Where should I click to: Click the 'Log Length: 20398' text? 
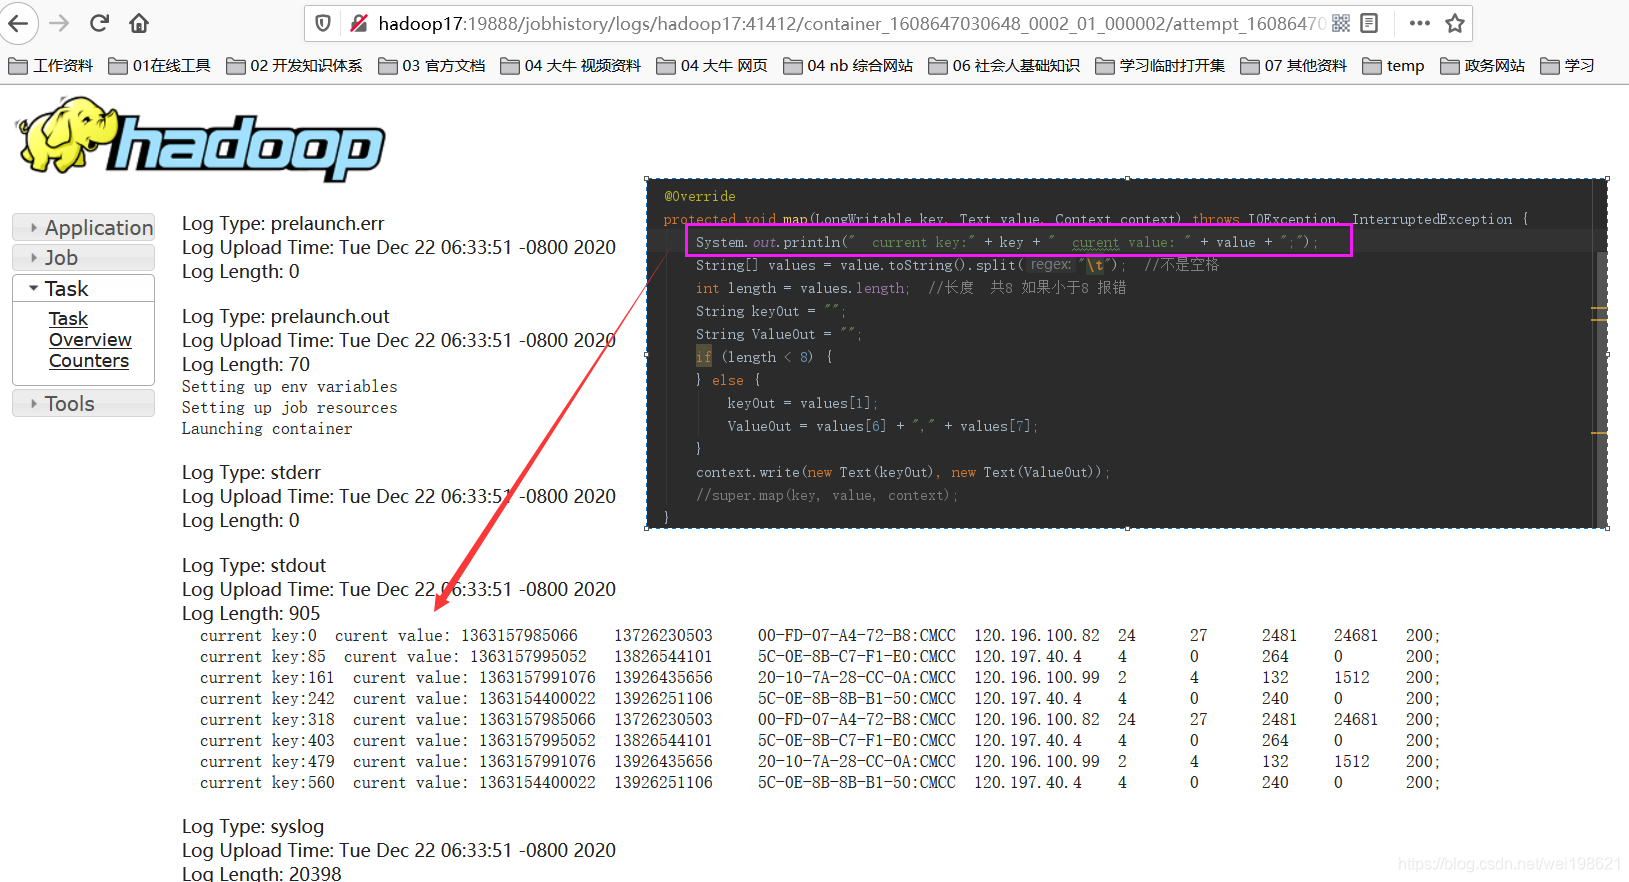click(262, 873)
